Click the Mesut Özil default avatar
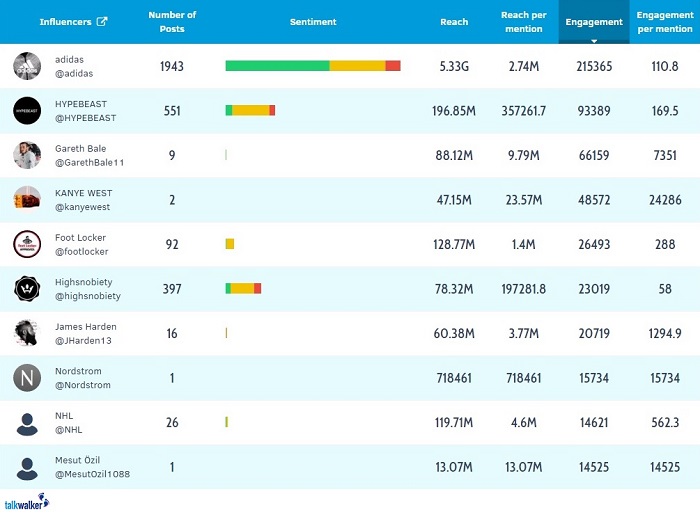The width and height of the screenshot is (700, 519). (x=27, y=467)
